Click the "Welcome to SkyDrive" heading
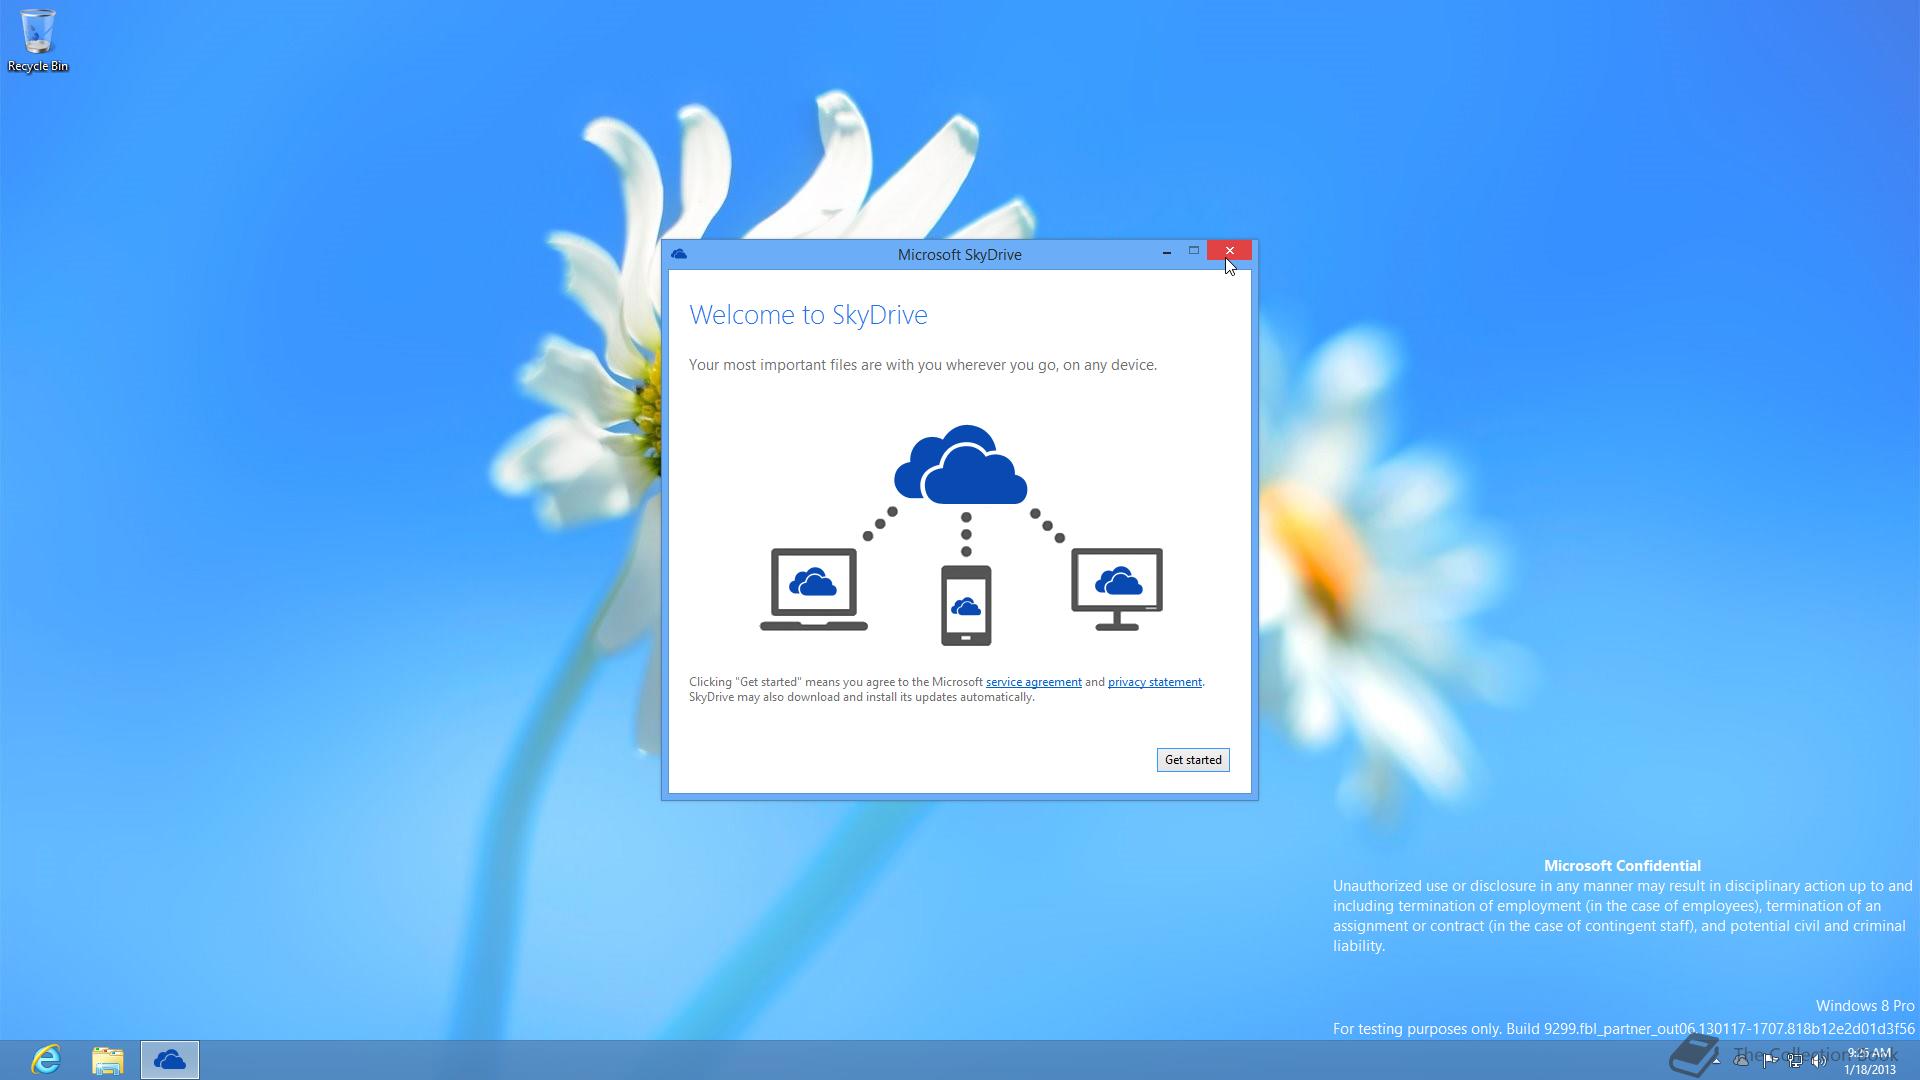The height and width of the screenshot is (1080, 1920). click(808, 315)
